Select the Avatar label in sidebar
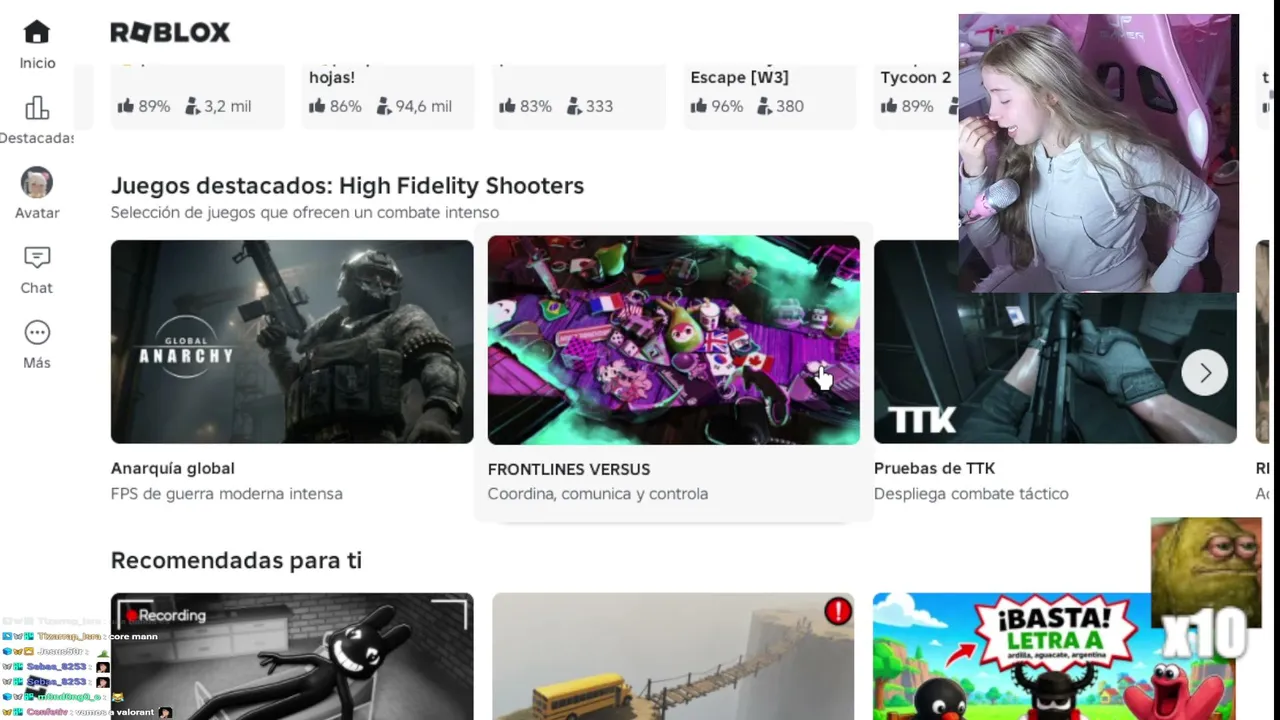This screenshot has height=720, width=1280. pyautogui.click(x=37, y=213)
